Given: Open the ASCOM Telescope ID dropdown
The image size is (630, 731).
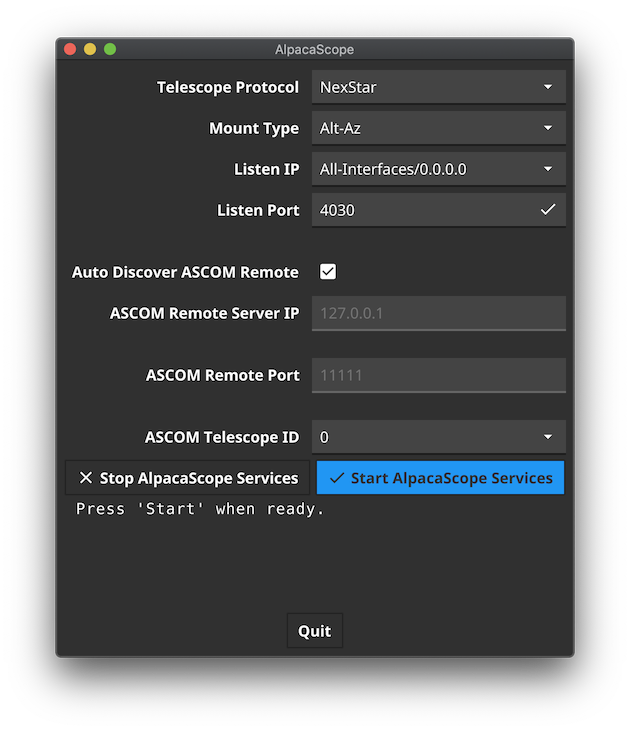Looking at the screenshot, I should click(438, 437).
